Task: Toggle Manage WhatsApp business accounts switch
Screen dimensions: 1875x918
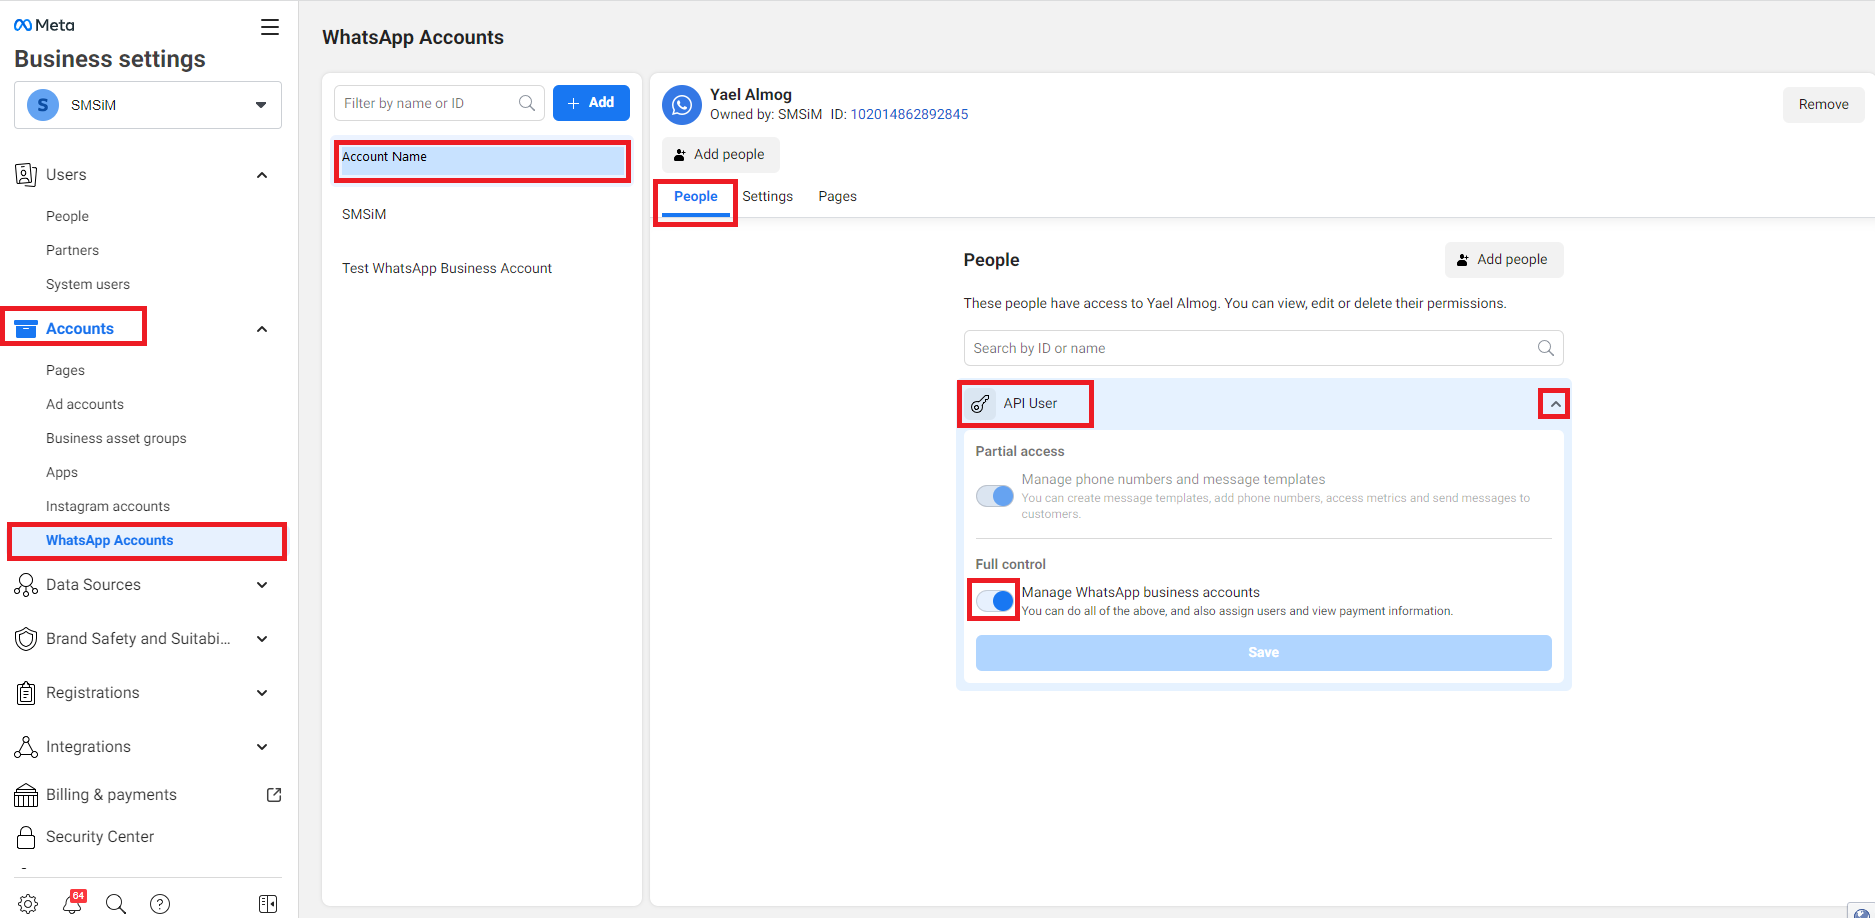Action: 995,601
